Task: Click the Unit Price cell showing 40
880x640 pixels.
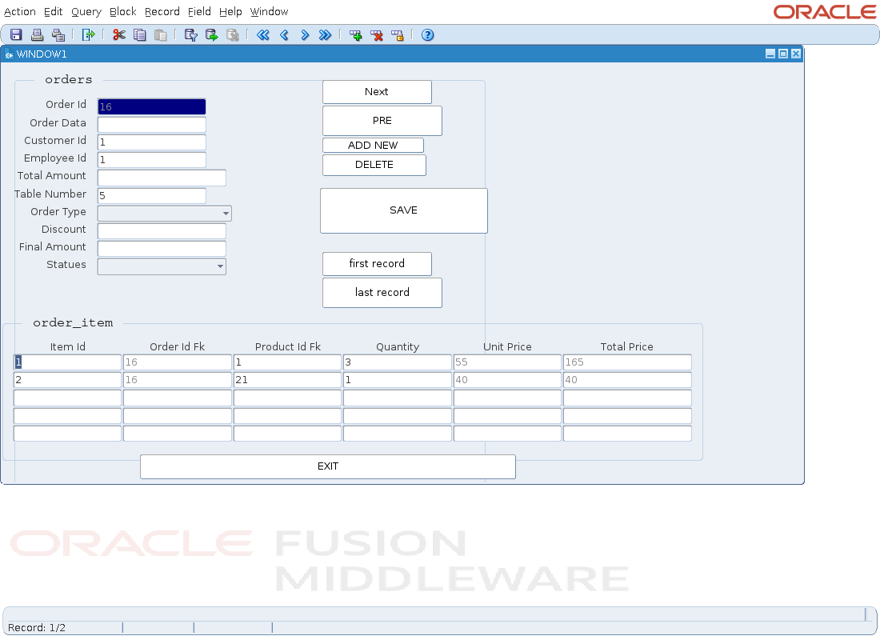Action: (x=507, y=380)
